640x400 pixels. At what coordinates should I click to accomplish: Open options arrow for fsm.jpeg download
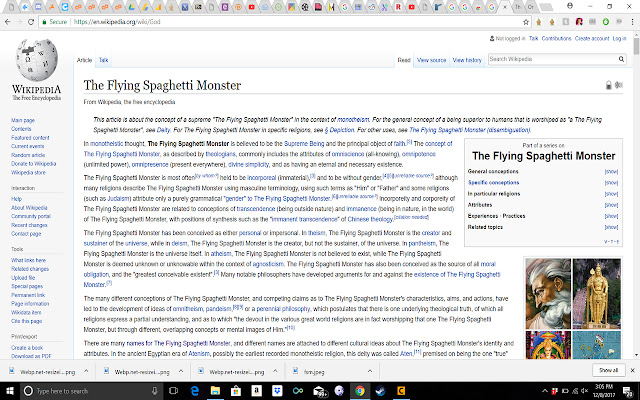[x=370, y=371]
